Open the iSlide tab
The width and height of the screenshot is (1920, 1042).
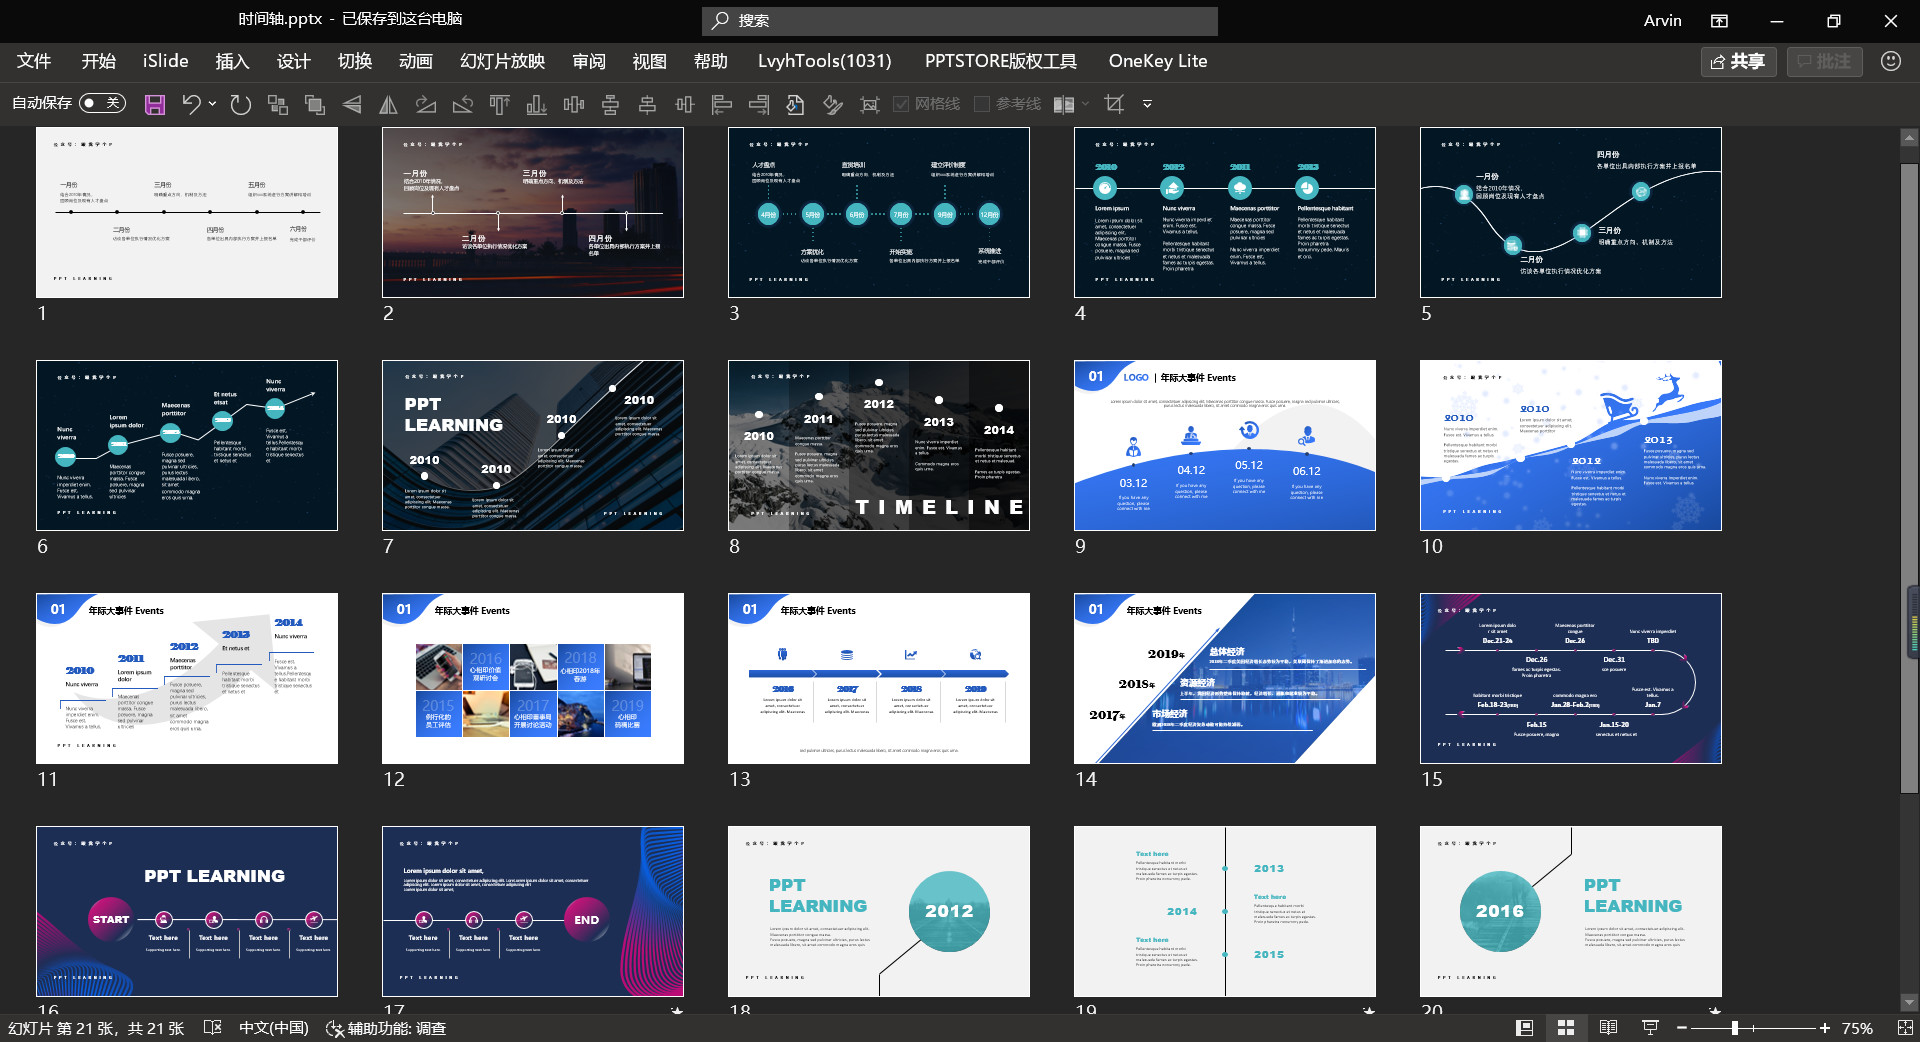[165, 61]
